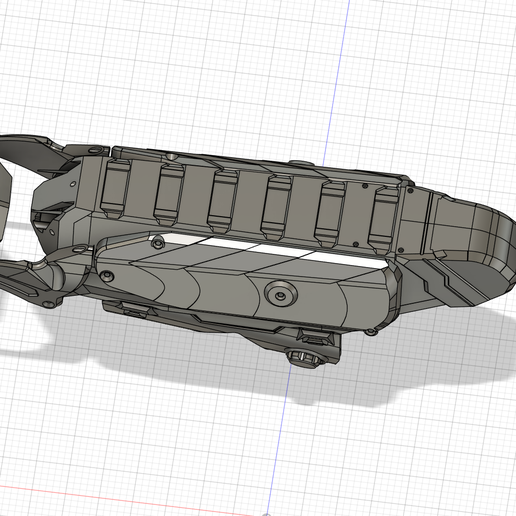Select the large round recessed boss on side panel

(x=281, y=293)
